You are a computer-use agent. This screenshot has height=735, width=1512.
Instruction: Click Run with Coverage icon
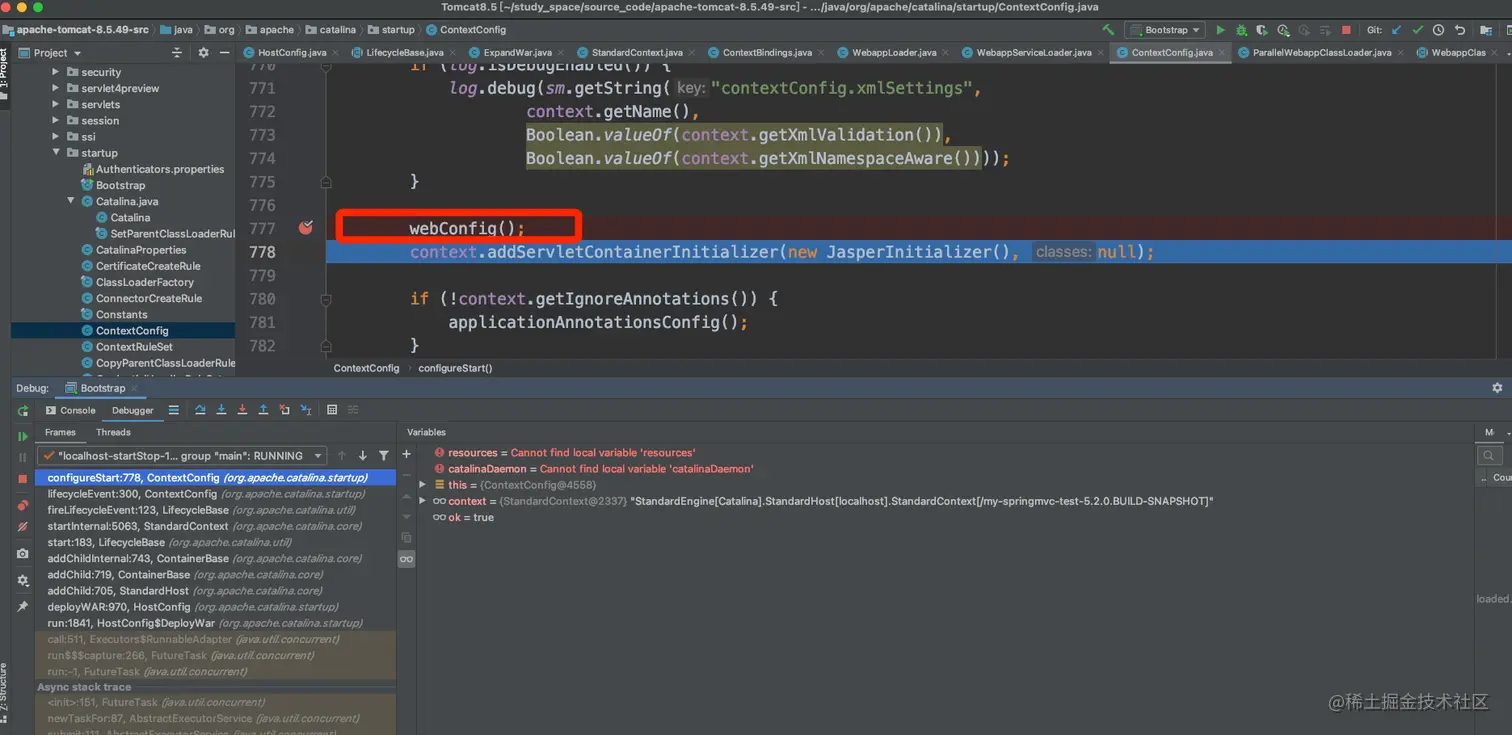[x=1262, y=30]
